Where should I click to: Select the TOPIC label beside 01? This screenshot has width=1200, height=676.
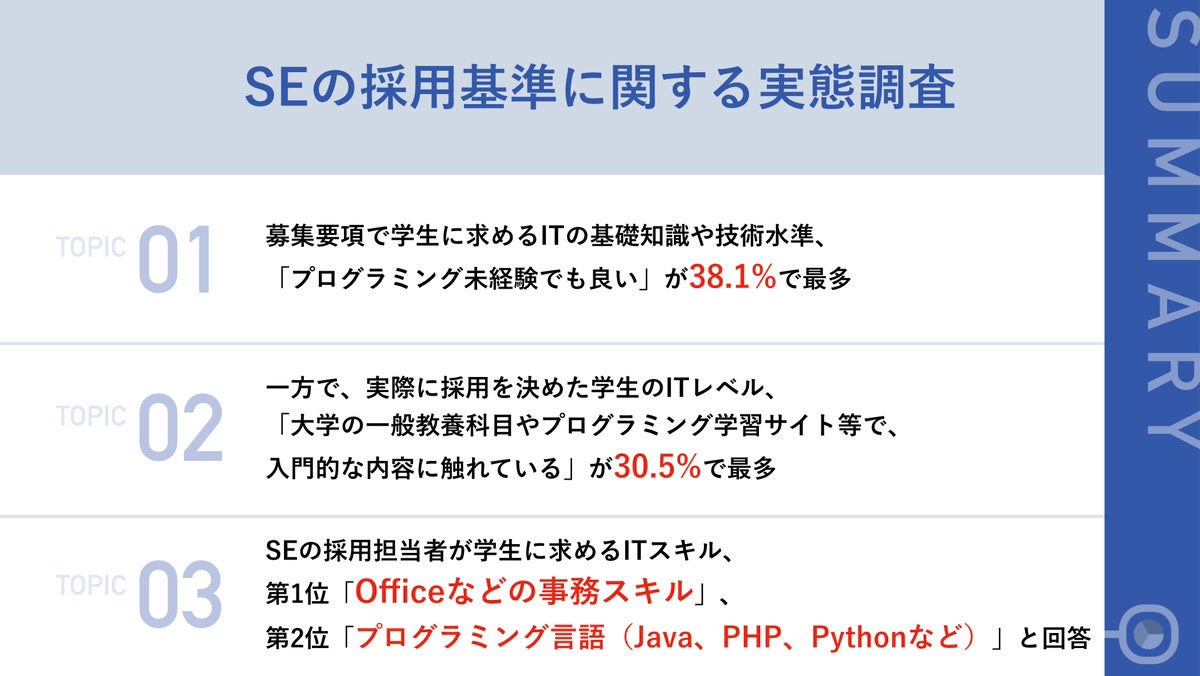pos(90,248)
